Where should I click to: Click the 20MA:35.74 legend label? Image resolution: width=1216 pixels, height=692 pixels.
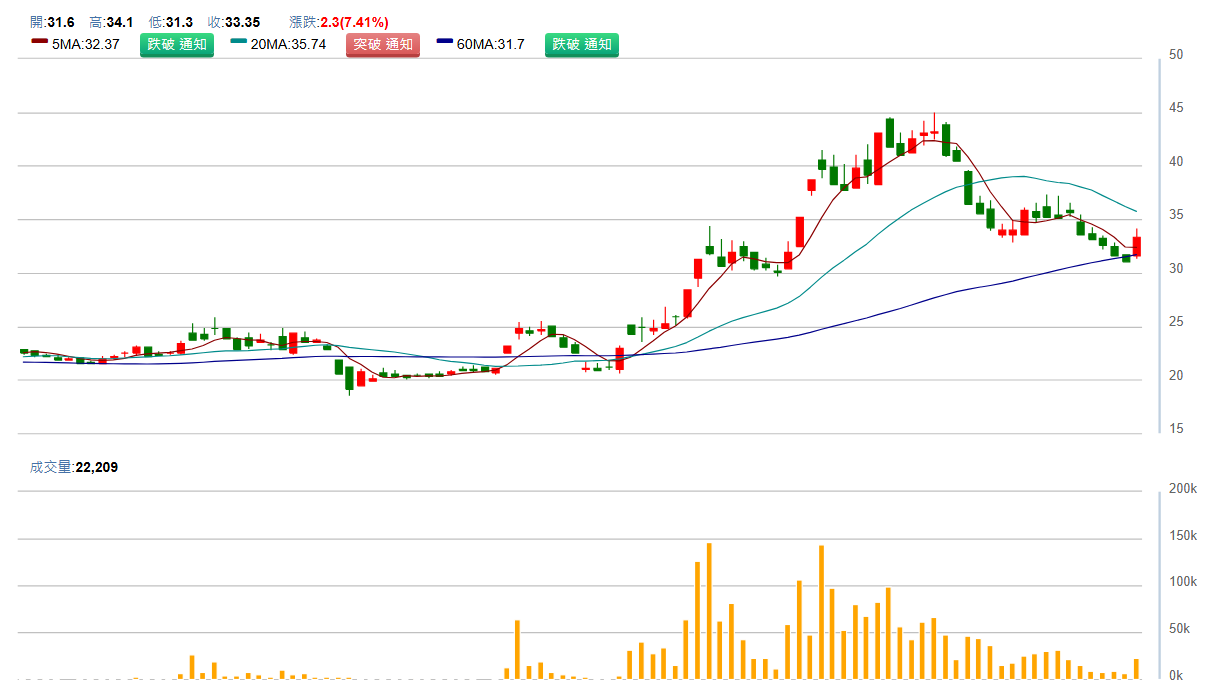(x=288, y=45)
